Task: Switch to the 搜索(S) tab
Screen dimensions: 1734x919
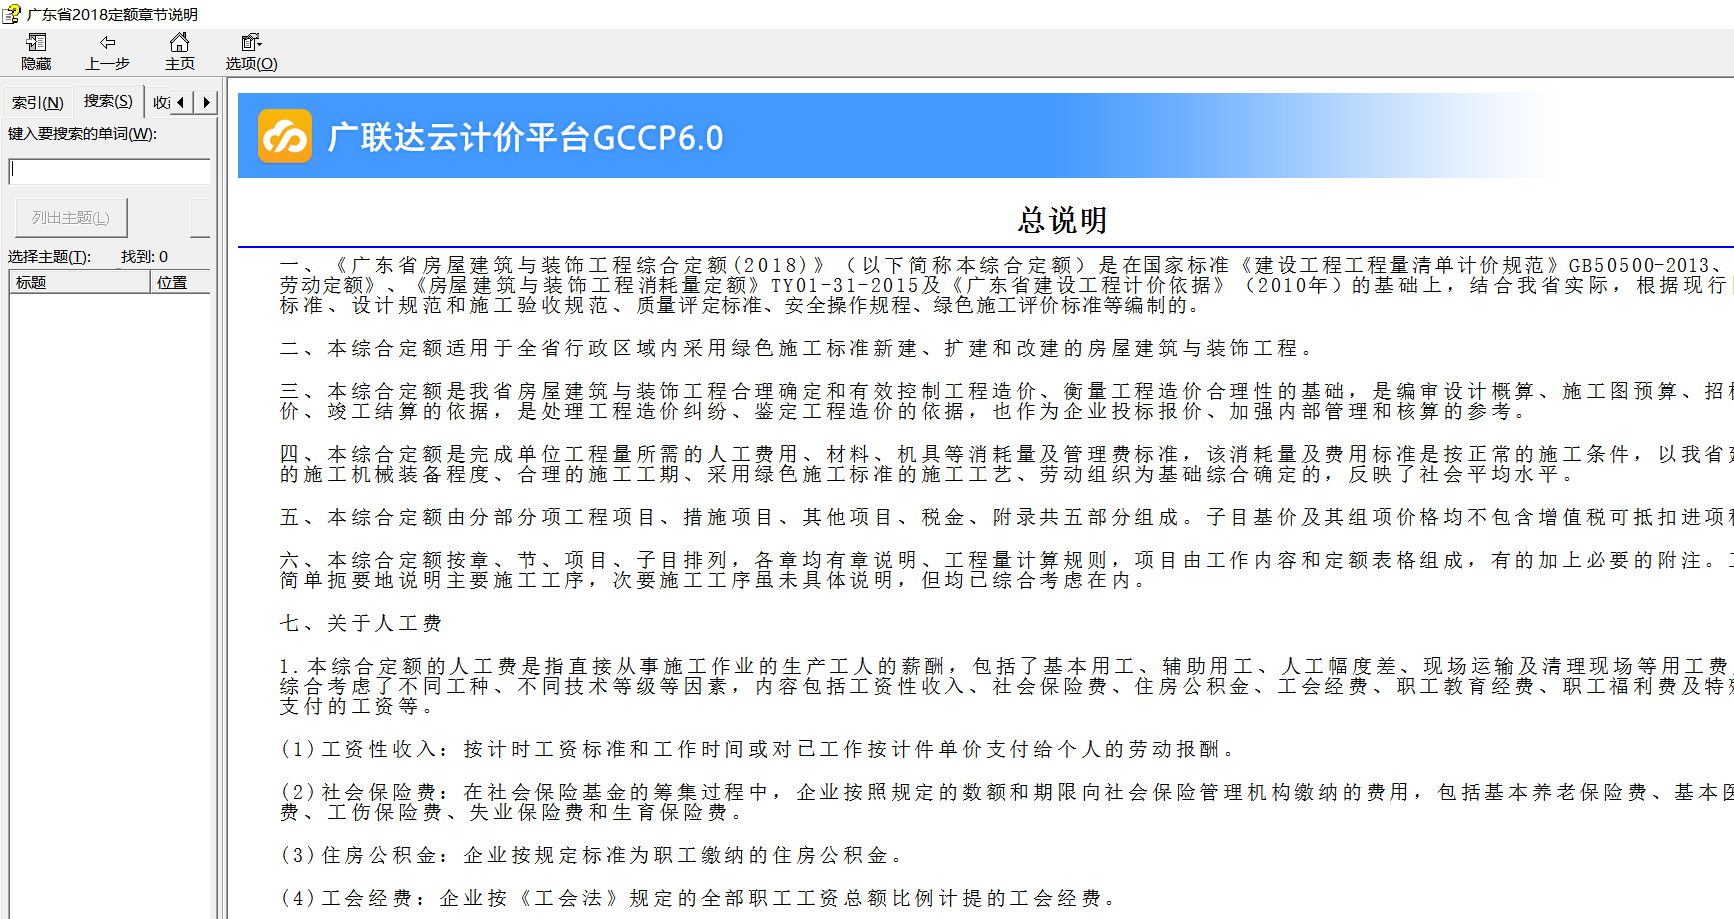Action: pos(108,101)
